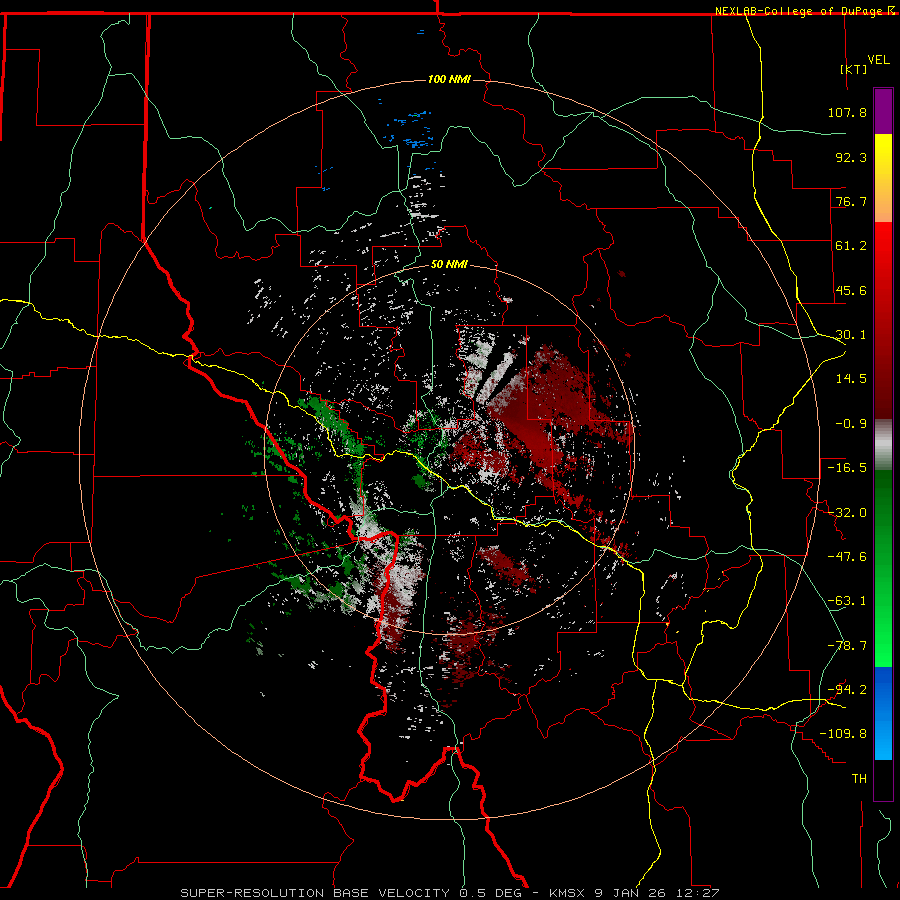Pick the black TH segment of the color bar
This screenshot has height=900, width=900.
coord(883,780)
